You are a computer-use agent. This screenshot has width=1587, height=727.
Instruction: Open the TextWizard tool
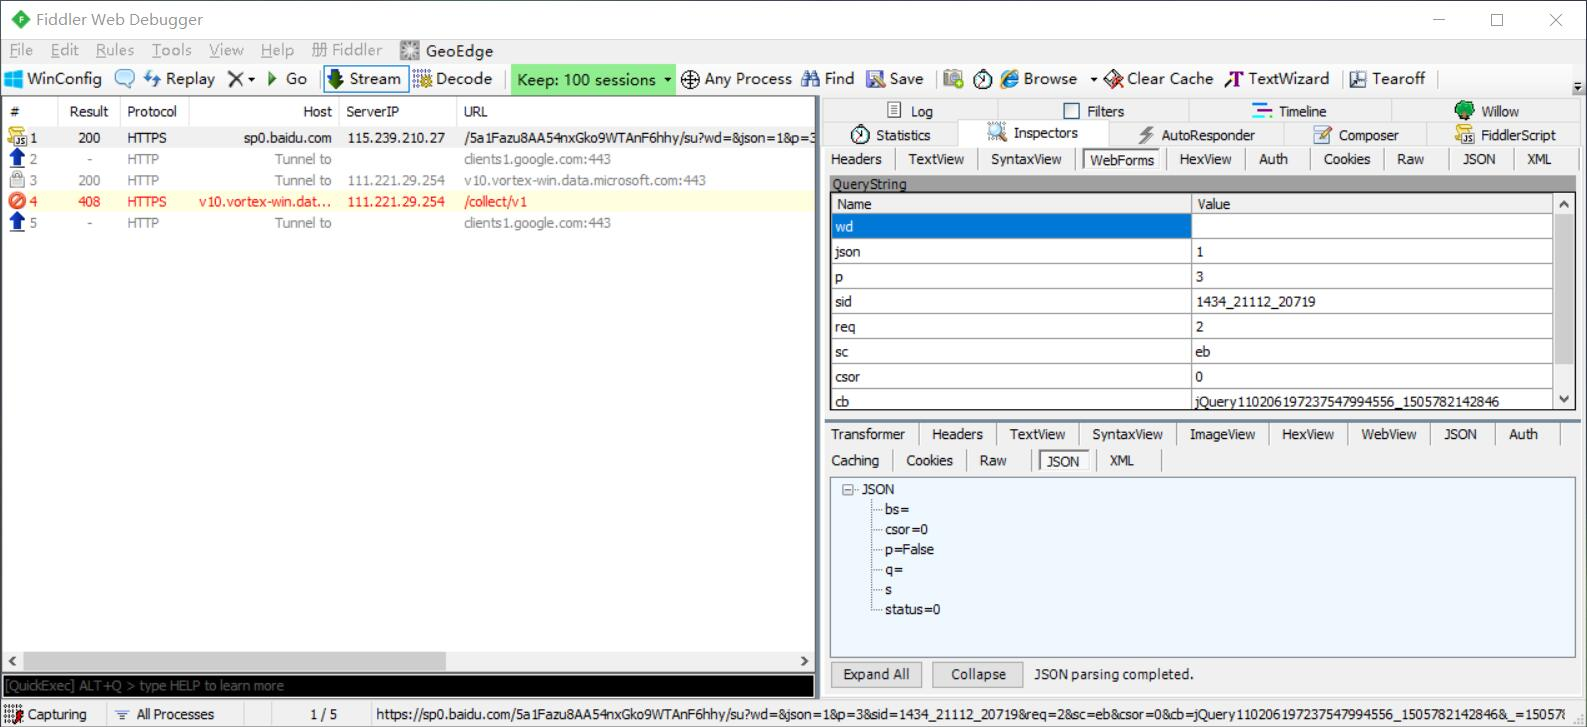coord(1277,79)
